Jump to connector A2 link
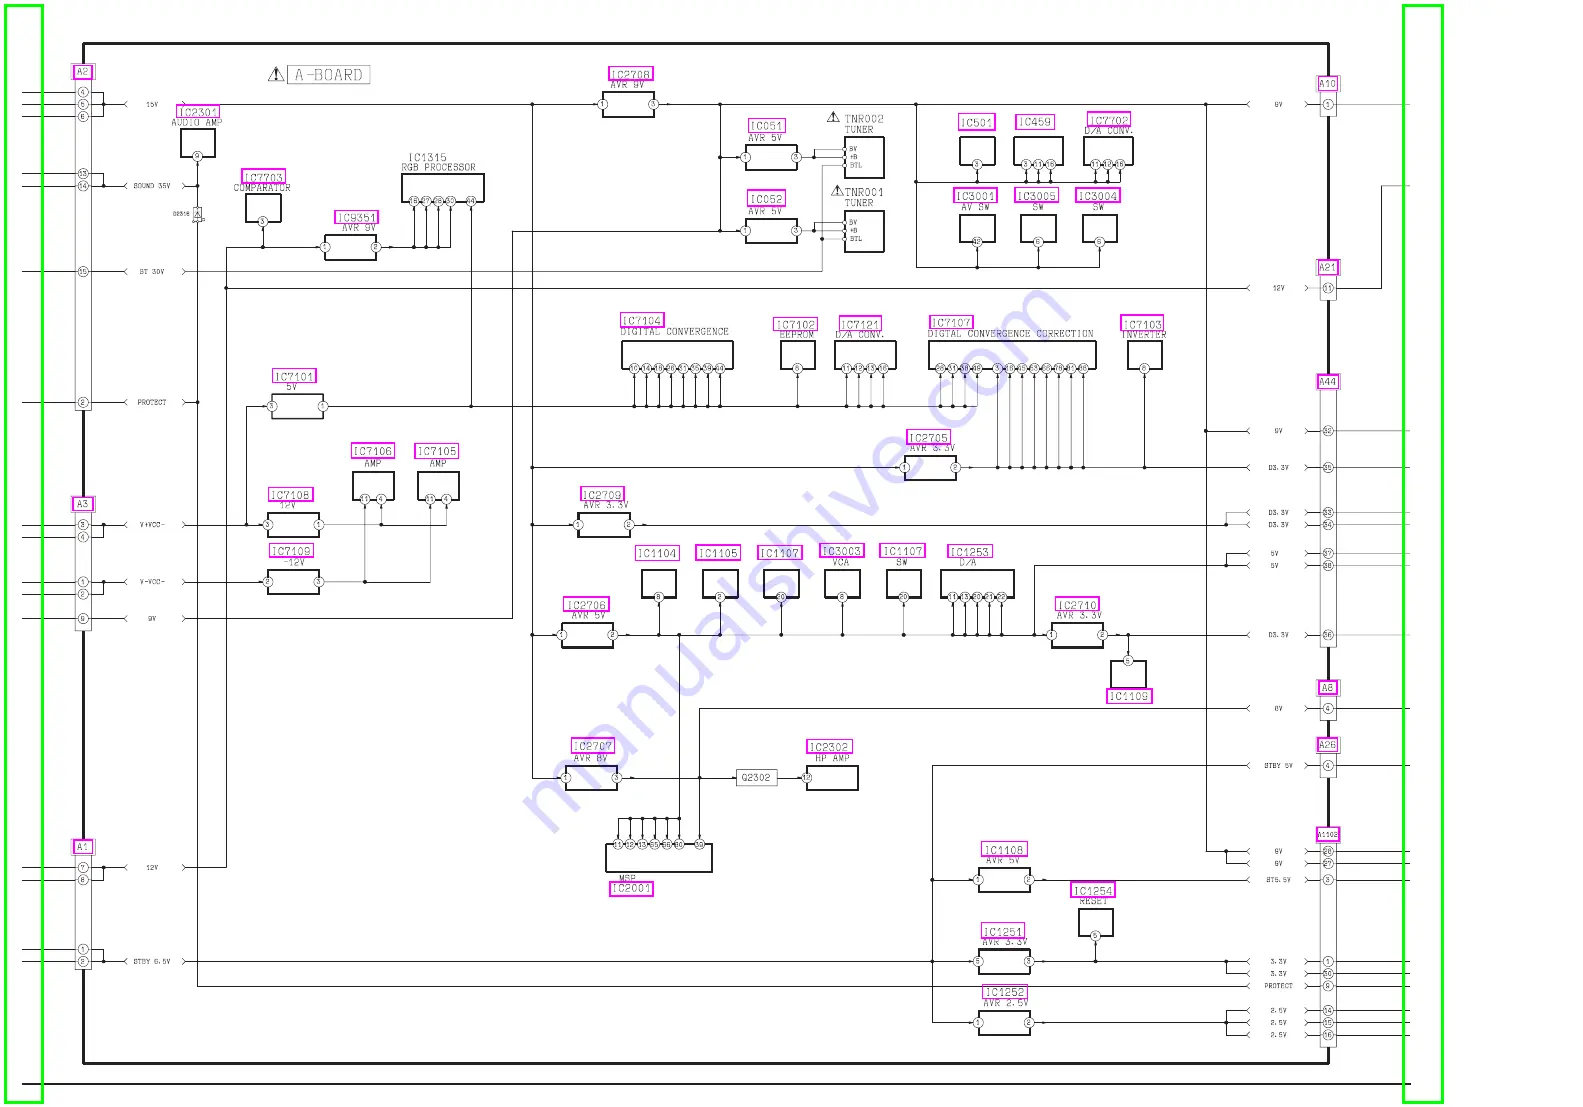 tap(83, 72)
